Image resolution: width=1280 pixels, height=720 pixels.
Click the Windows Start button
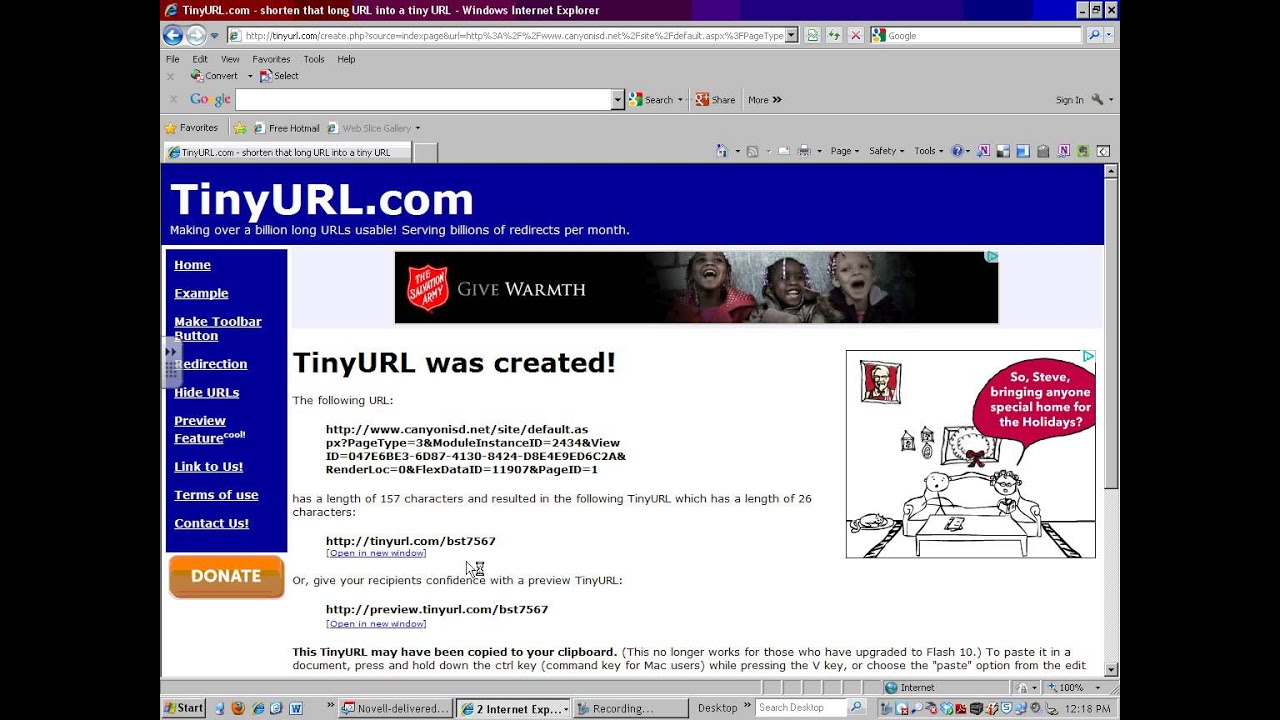pos(183,708)
